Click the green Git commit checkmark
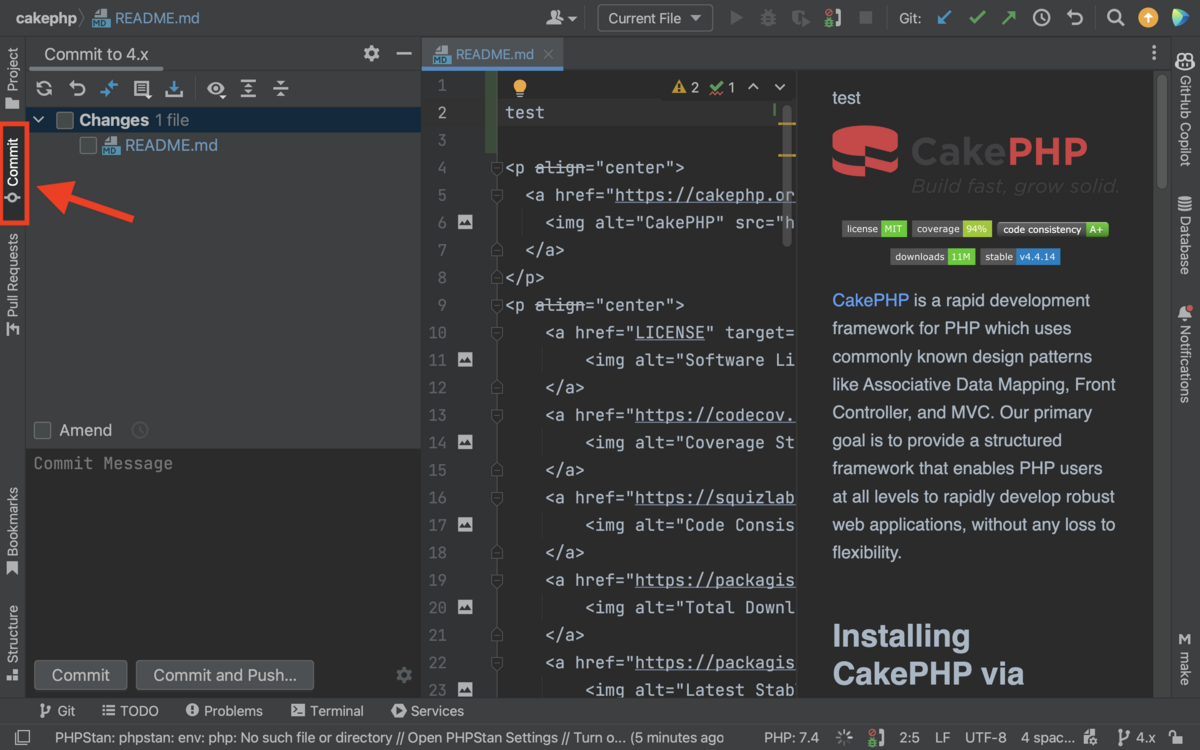Viewport: 1200px width, 750px height. [x=977, y=18]
